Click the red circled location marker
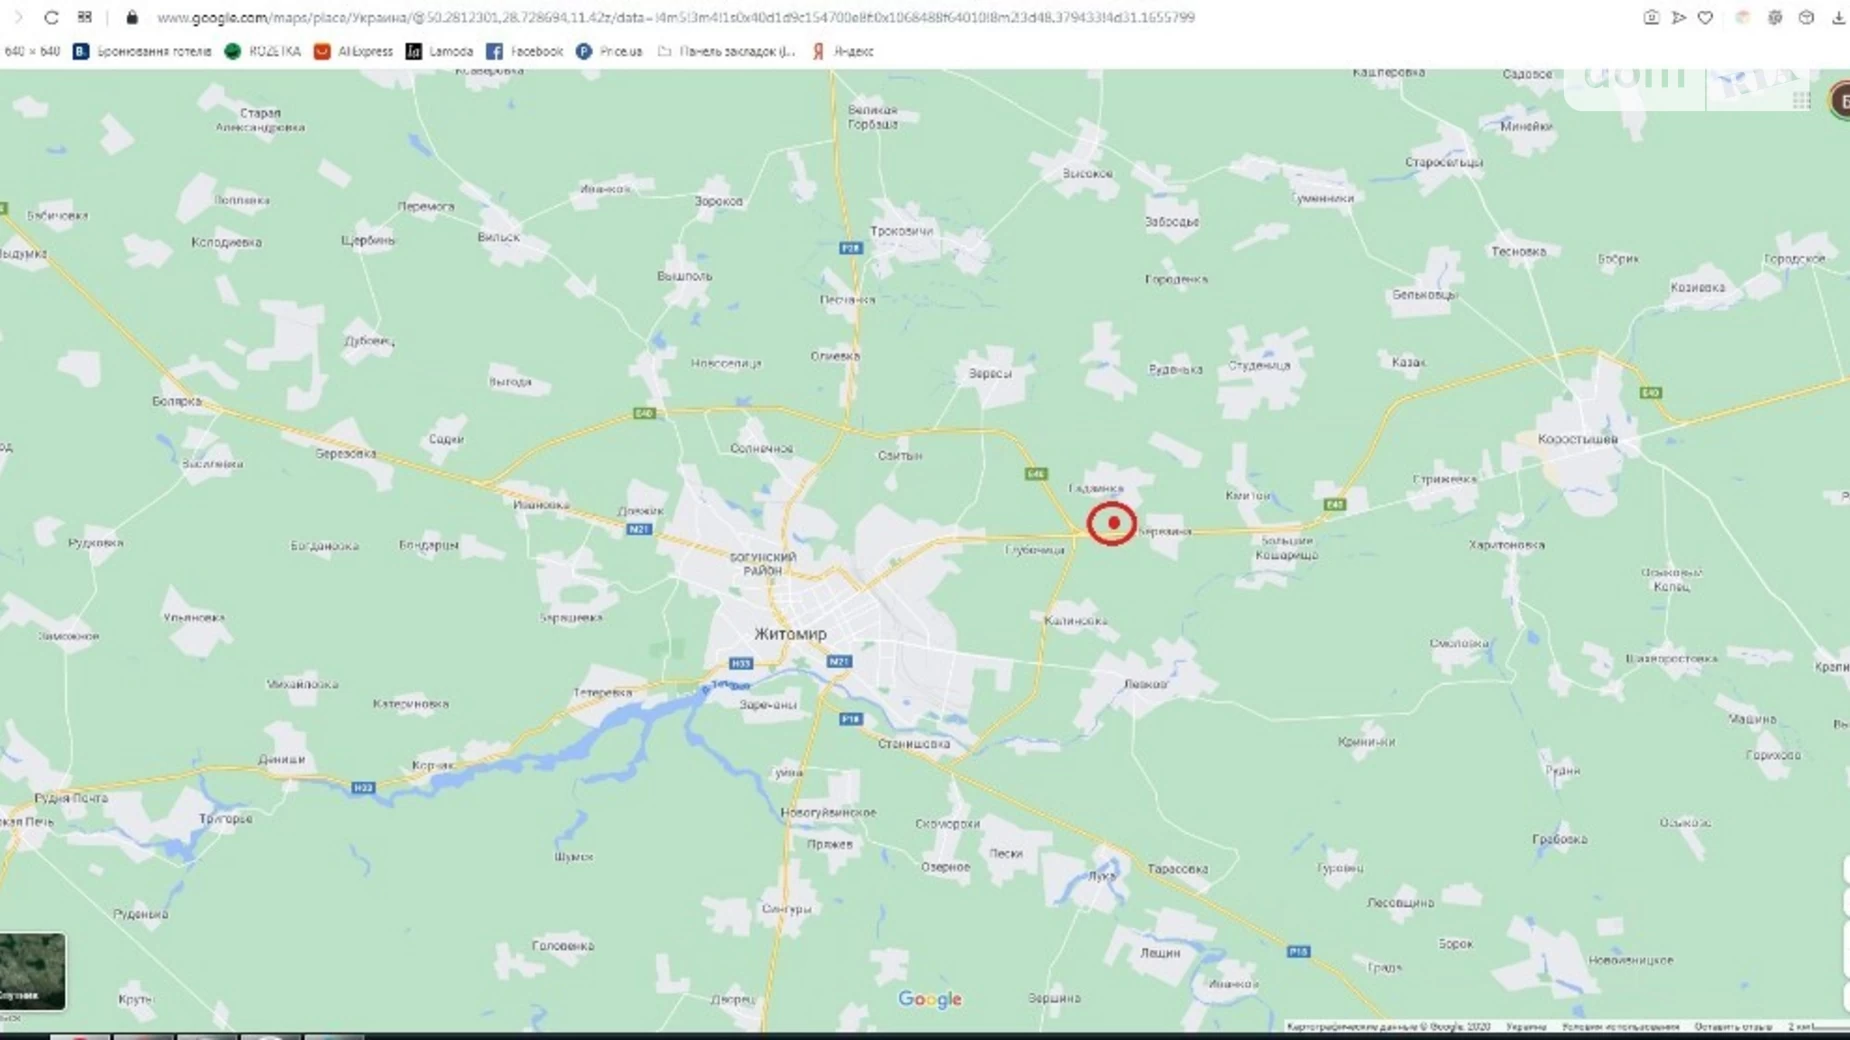 [x=1112, y=523]
